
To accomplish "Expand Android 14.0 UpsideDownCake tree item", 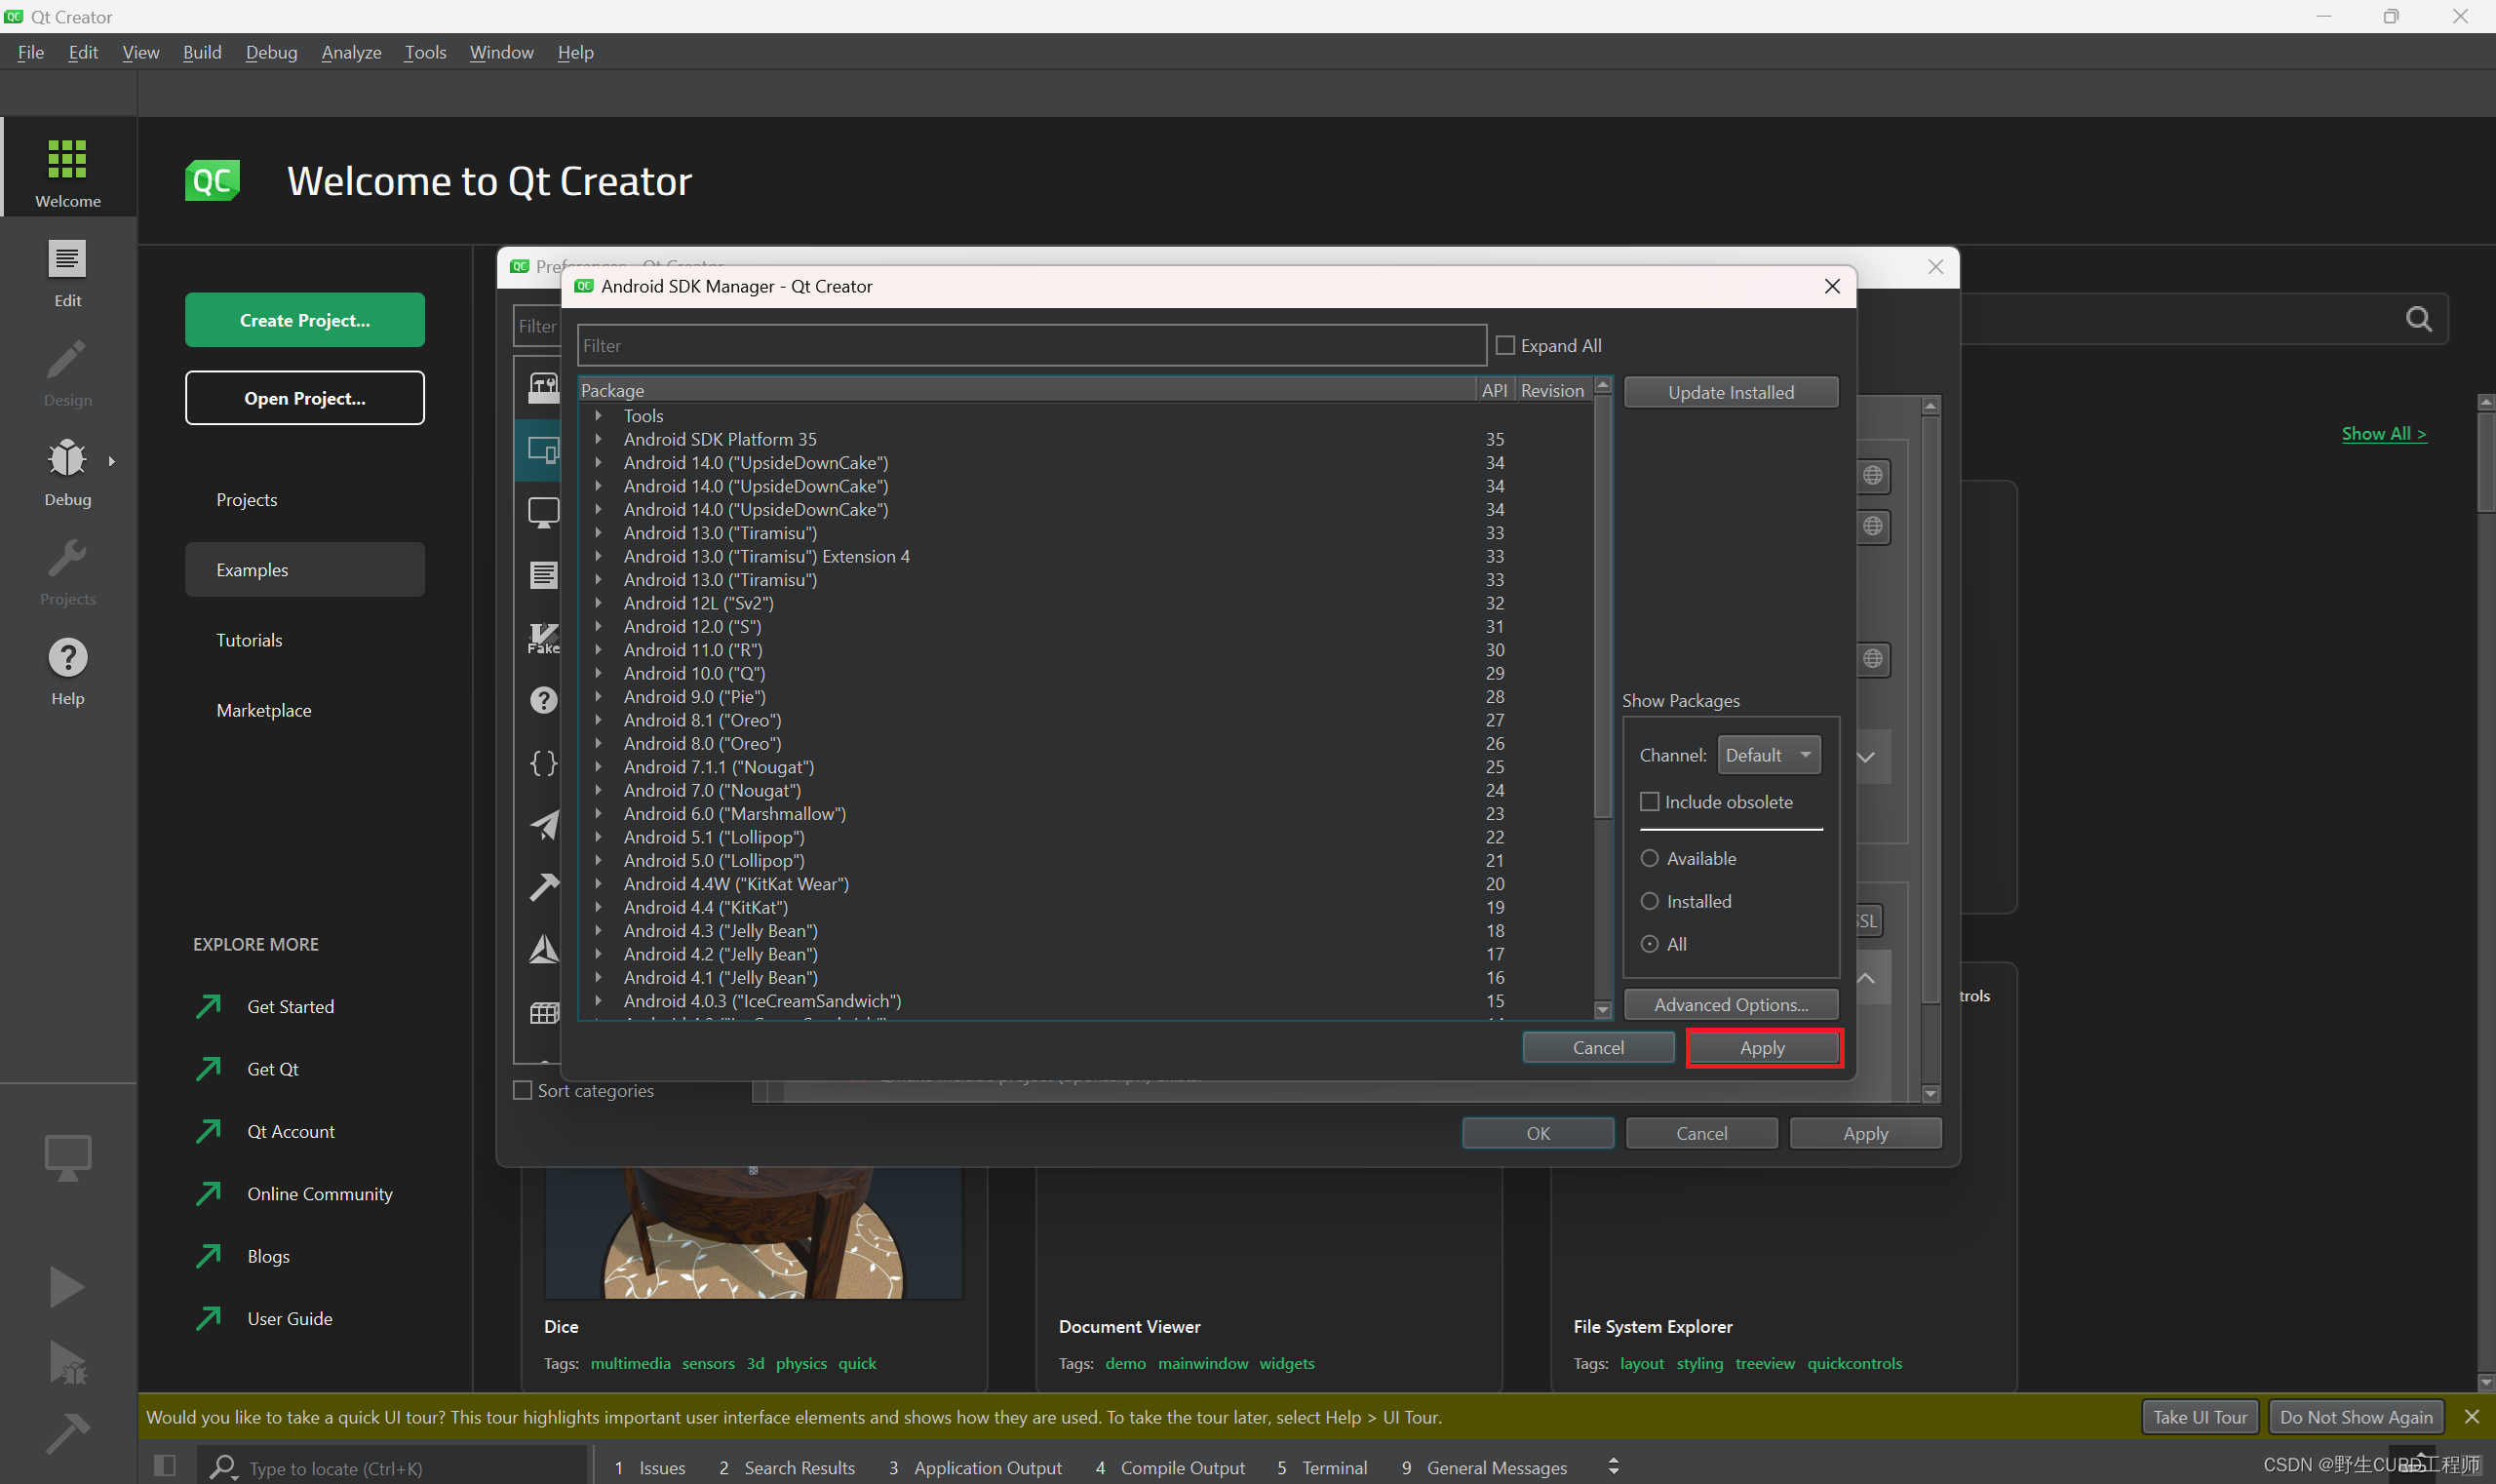I will pos(599,461).
